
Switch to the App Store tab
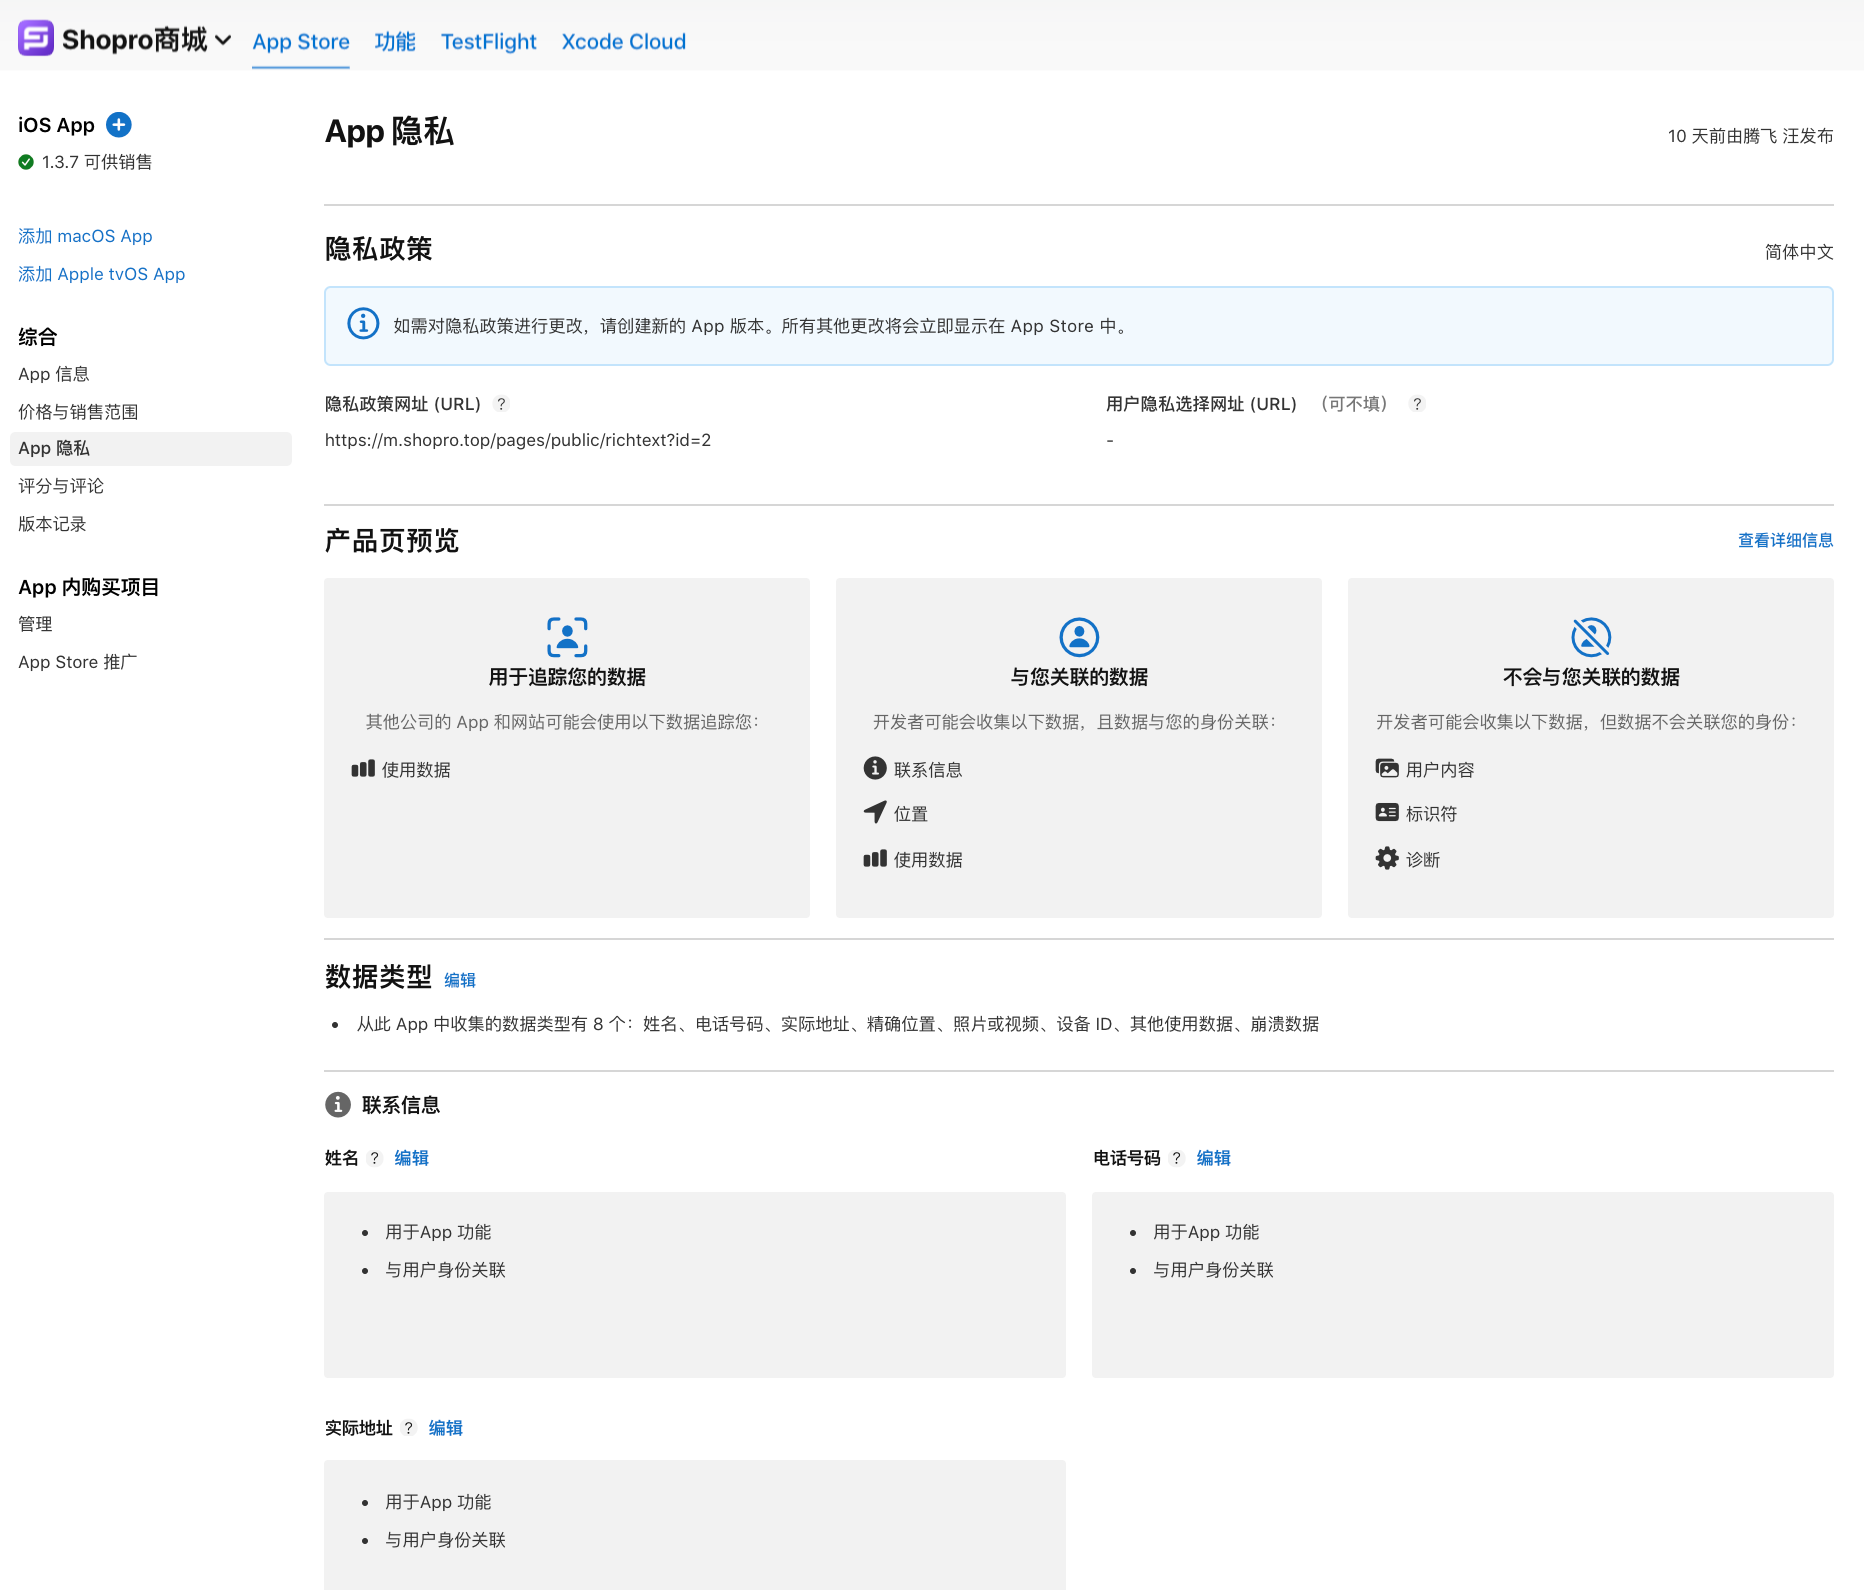point(301,42)
